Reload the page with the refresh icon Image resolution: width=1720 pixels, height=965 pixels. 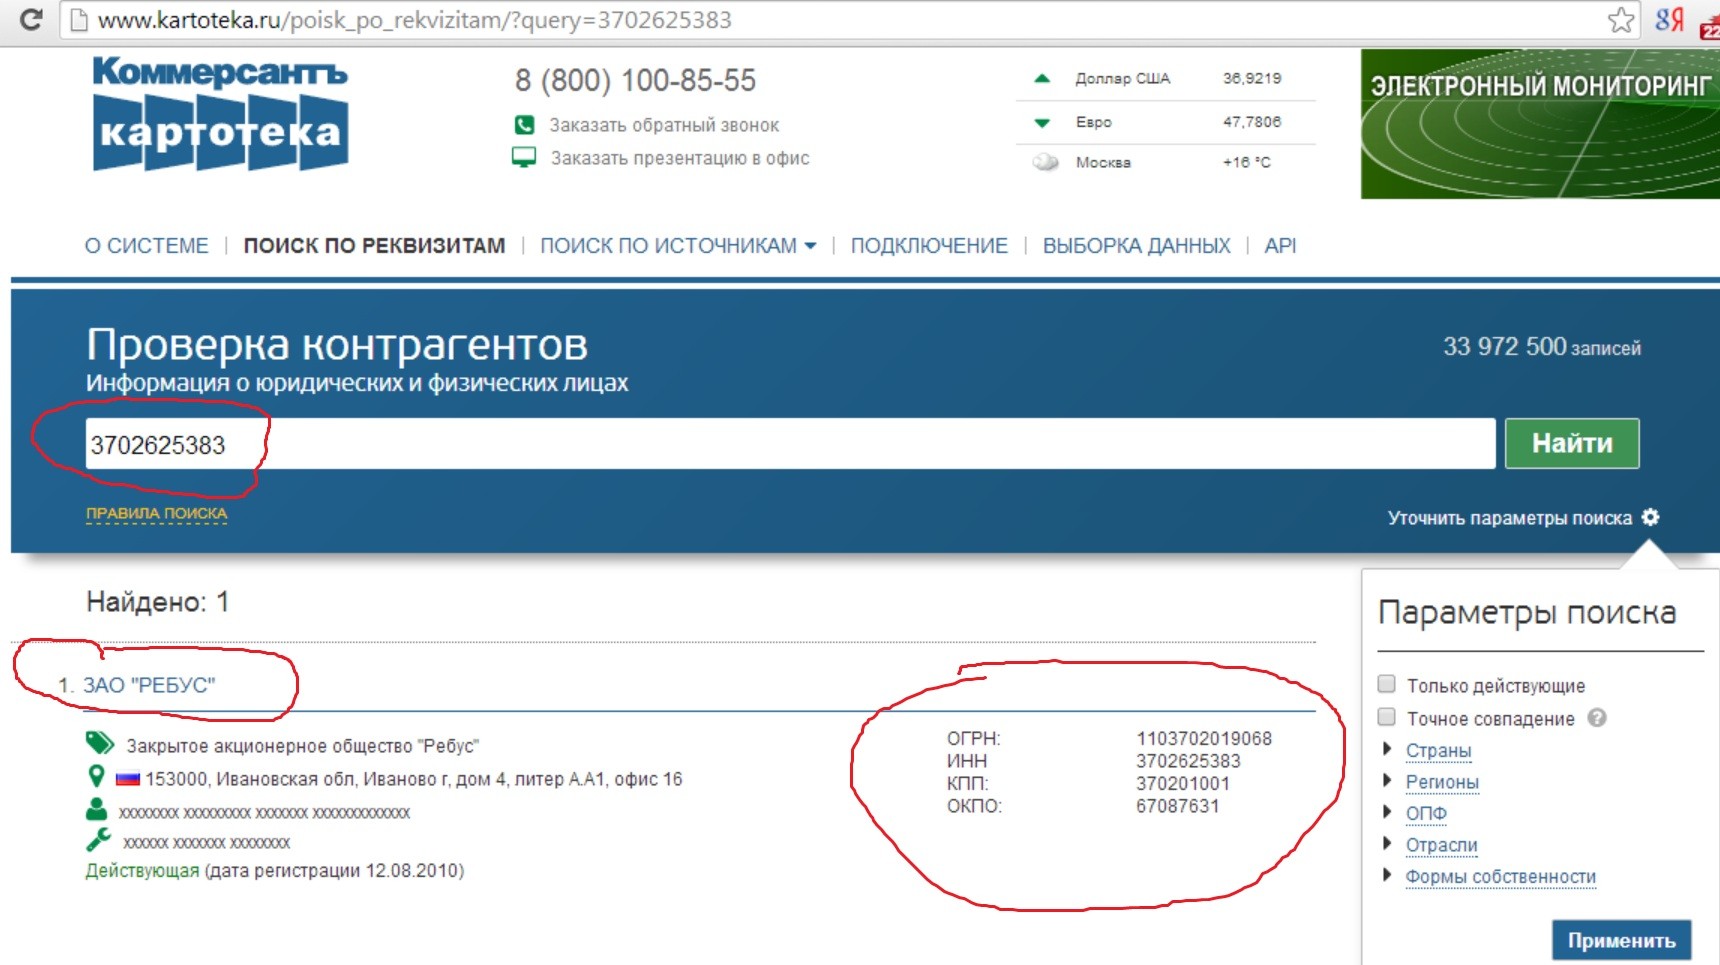tap(31, 20)
